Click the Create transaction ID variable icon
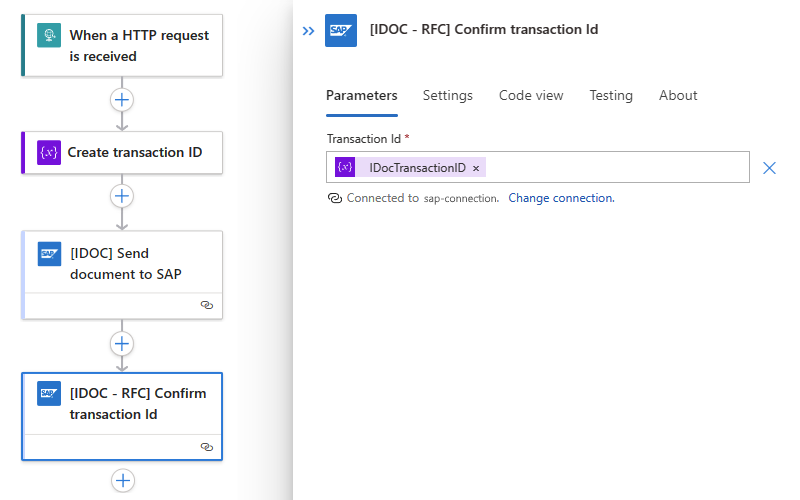This screenshot has width=800, height=500. [49, 152]
